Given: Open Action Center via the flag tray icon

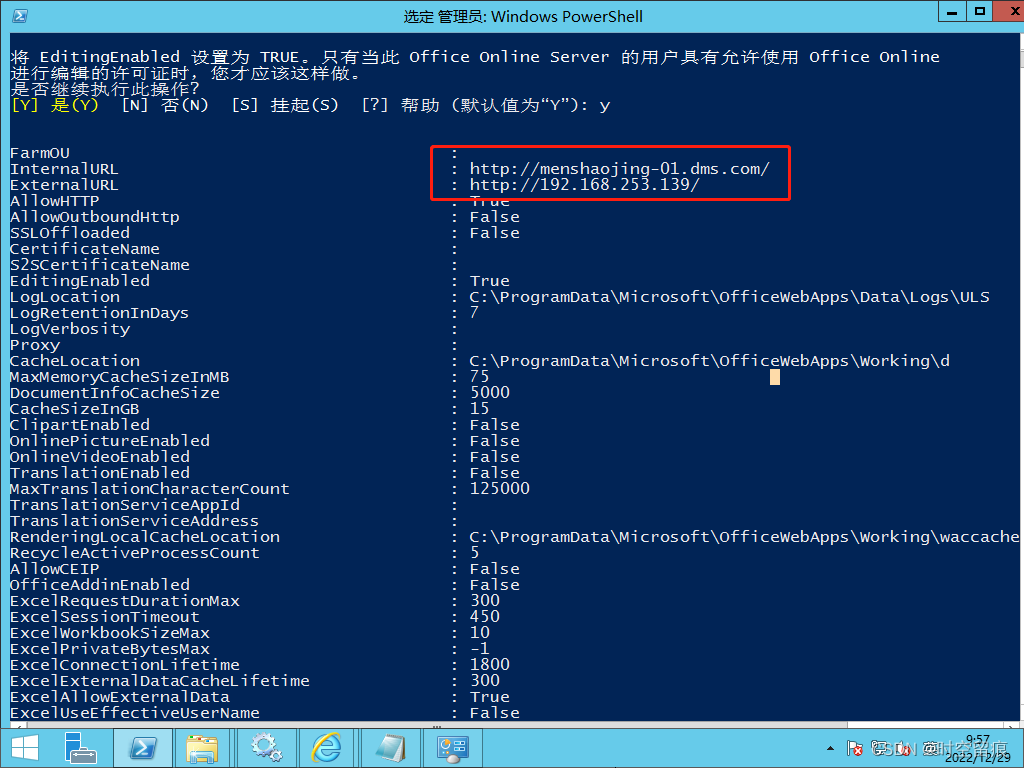Looking at the screenshot, I should (x=855, y=748).
